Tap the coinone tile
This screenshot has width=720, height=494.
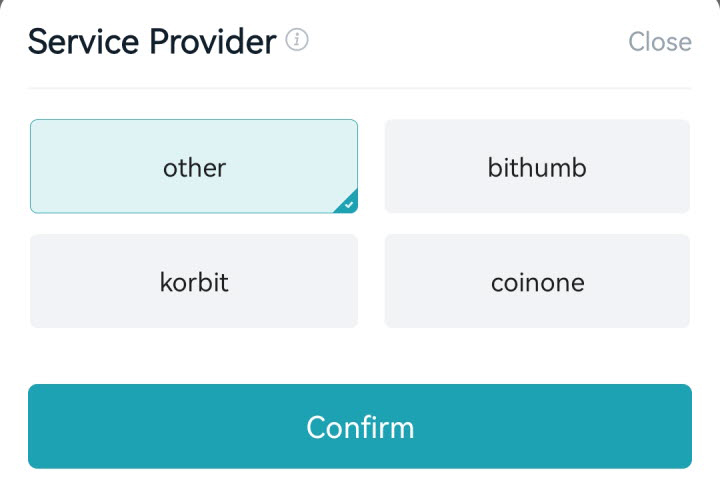tap(537, 281)
